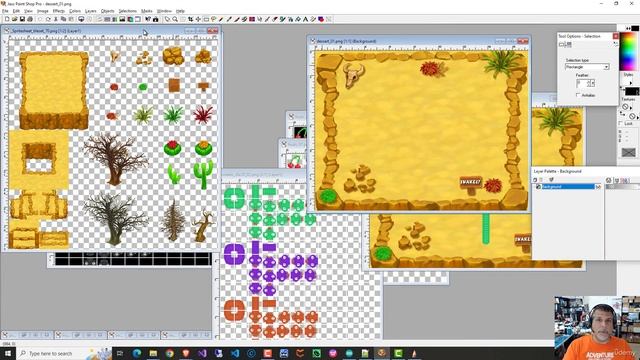Open the Selections menu

[127, 11]
